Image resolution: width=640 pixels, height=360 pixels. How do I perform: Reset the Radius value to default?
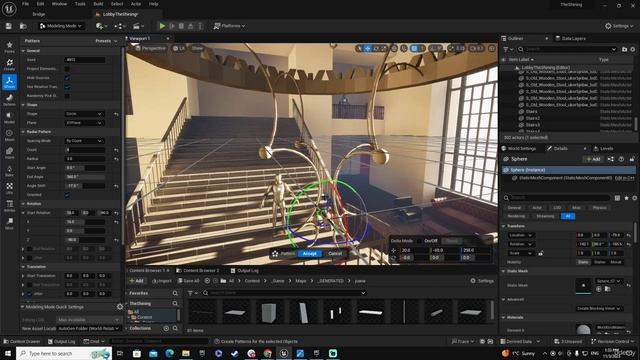(x=116, y=159)
